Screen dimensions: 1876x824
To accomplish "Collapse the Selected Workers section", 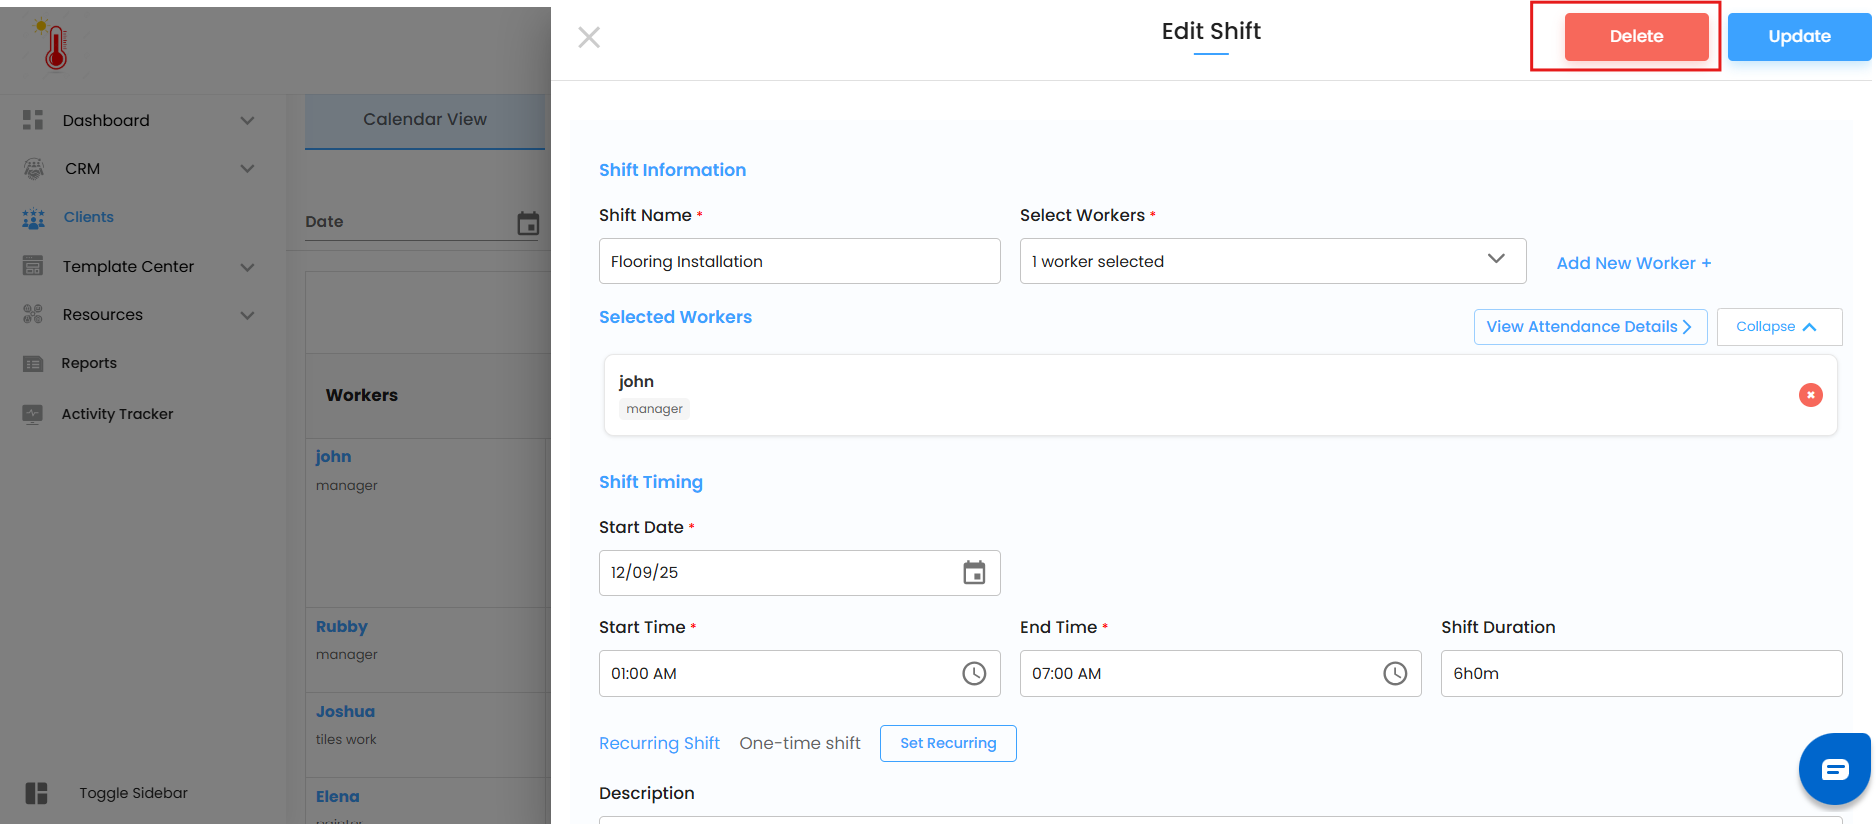I will click(1778, 327).
